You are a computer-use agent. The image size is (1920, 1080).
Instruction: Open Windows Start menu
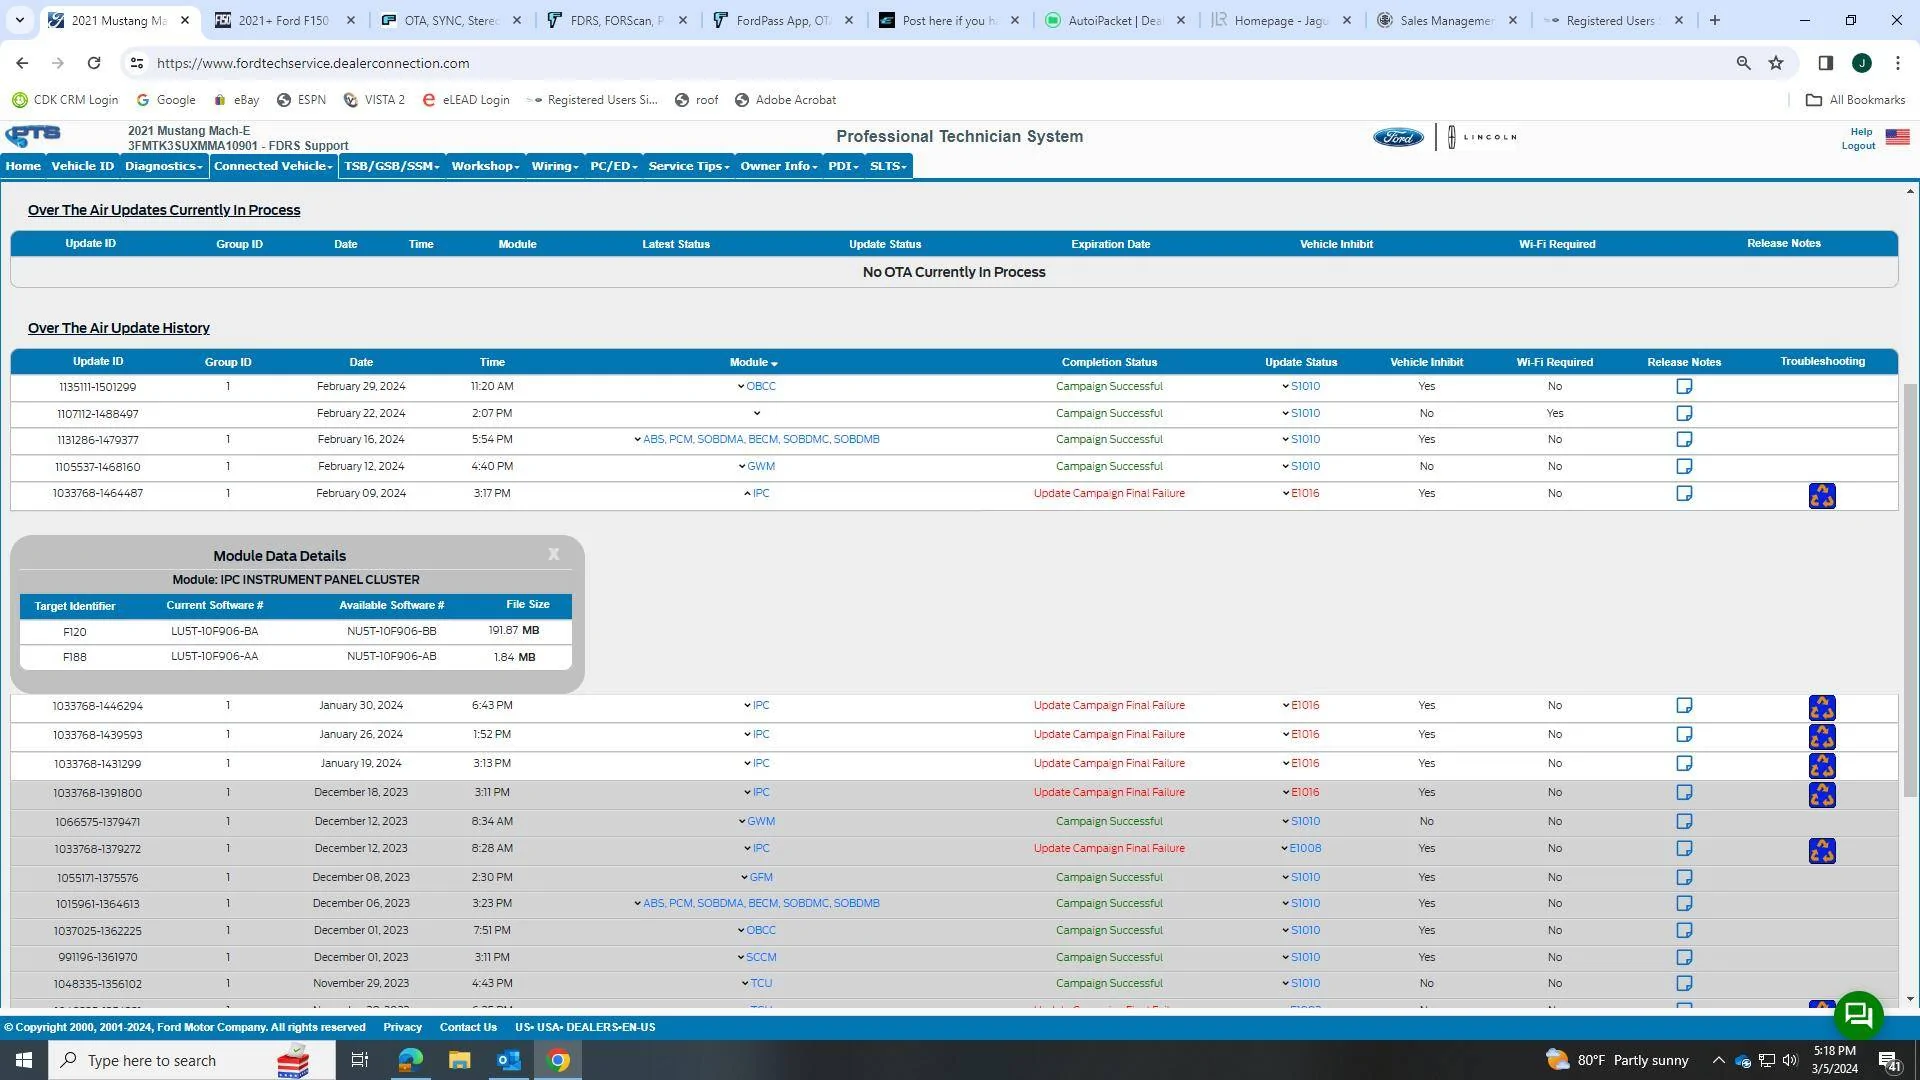point(24,1060)
